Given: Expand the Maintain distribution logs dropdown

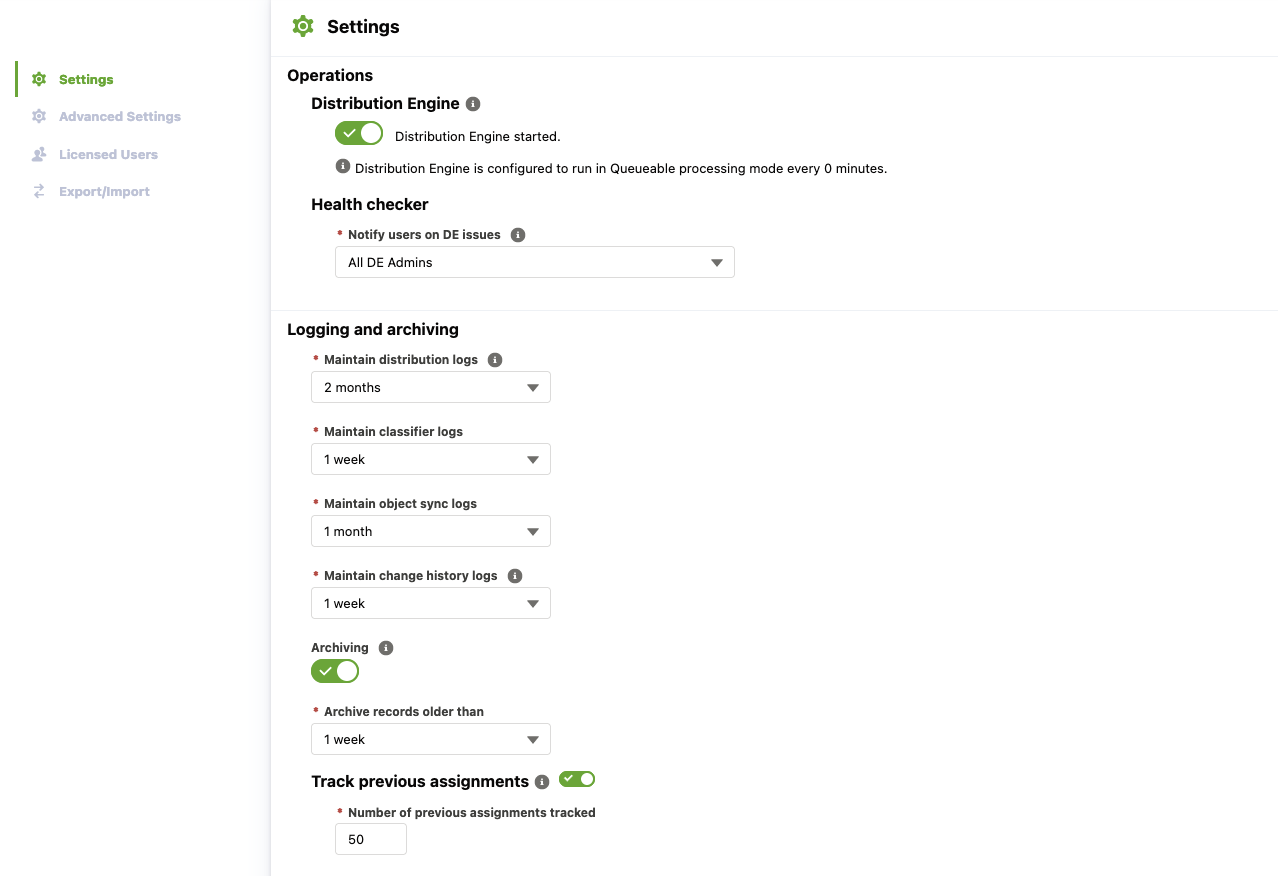Looking at the screenshot, I should point(431,387).
